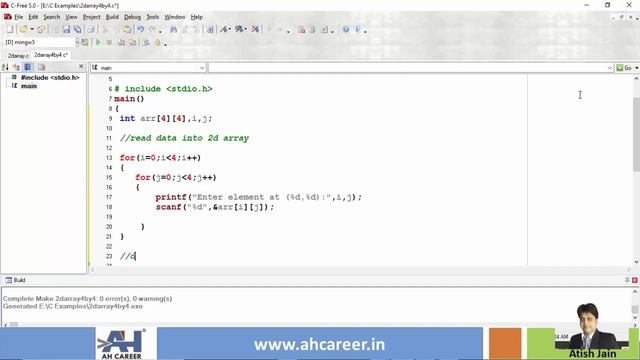Click the page icon in symbol panel toolbar
640x360 pixels.
[x=41, y=67]
